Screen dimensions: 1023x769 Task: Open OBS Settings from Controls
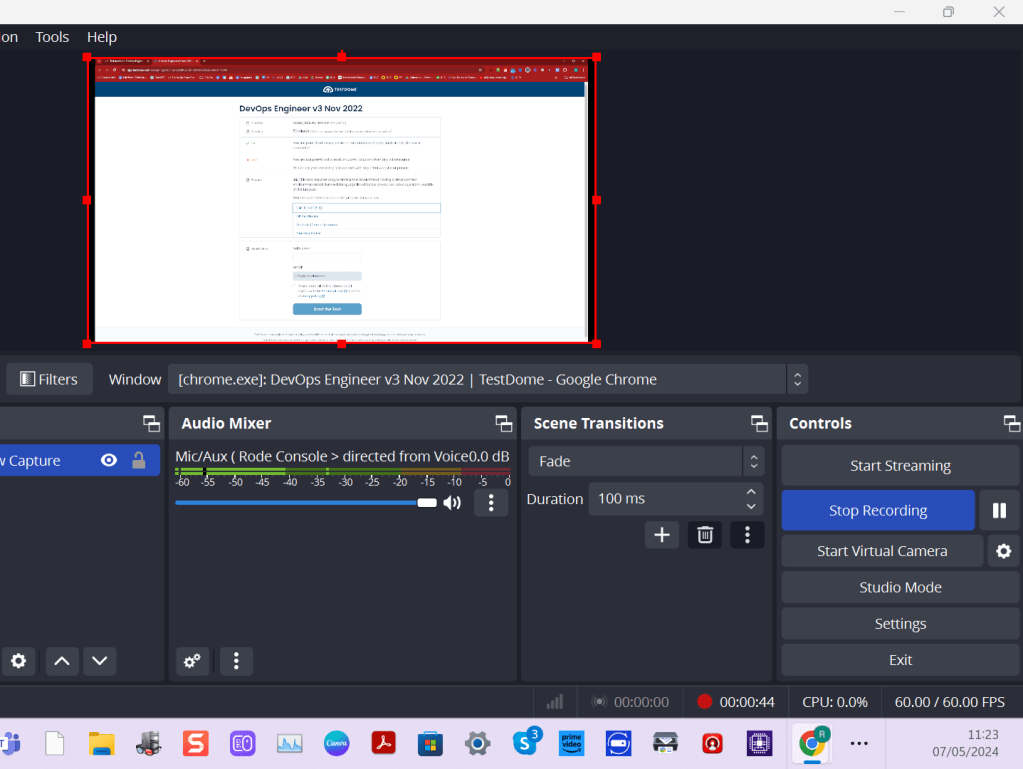tap(900, 624)
